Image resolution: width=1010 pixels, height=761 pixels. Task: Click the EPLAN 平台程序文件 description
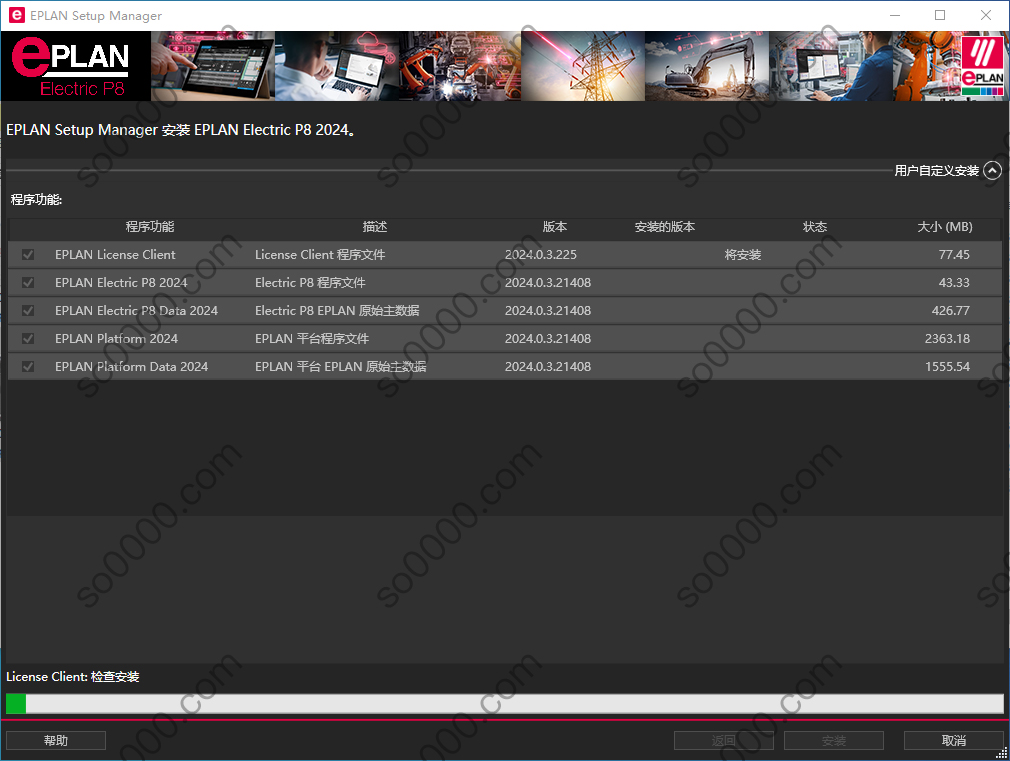point(312,338)
